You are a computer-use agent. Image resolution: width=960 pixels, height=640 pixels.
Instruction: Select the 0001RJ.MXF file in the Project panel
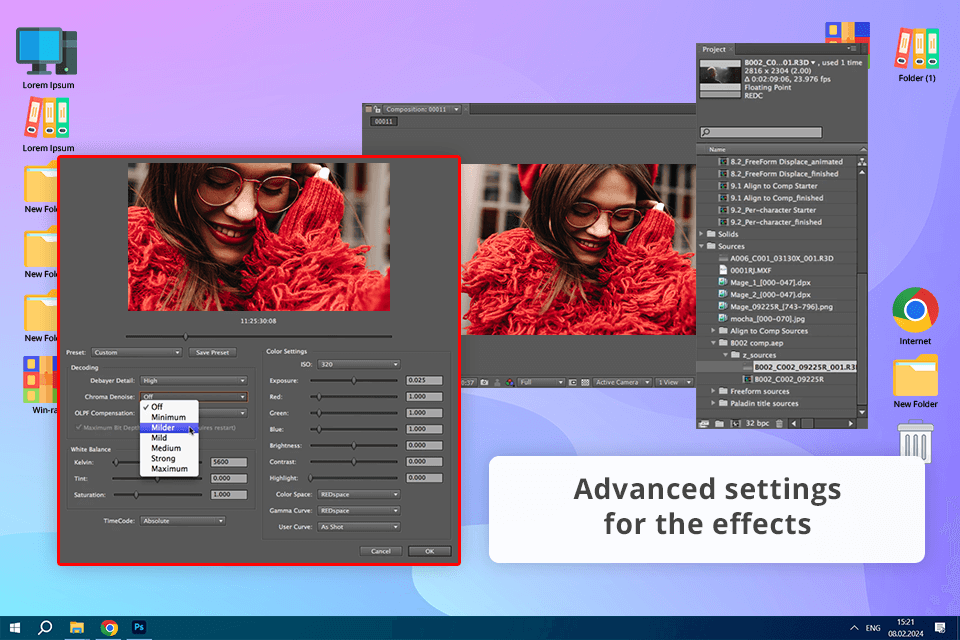751,270
